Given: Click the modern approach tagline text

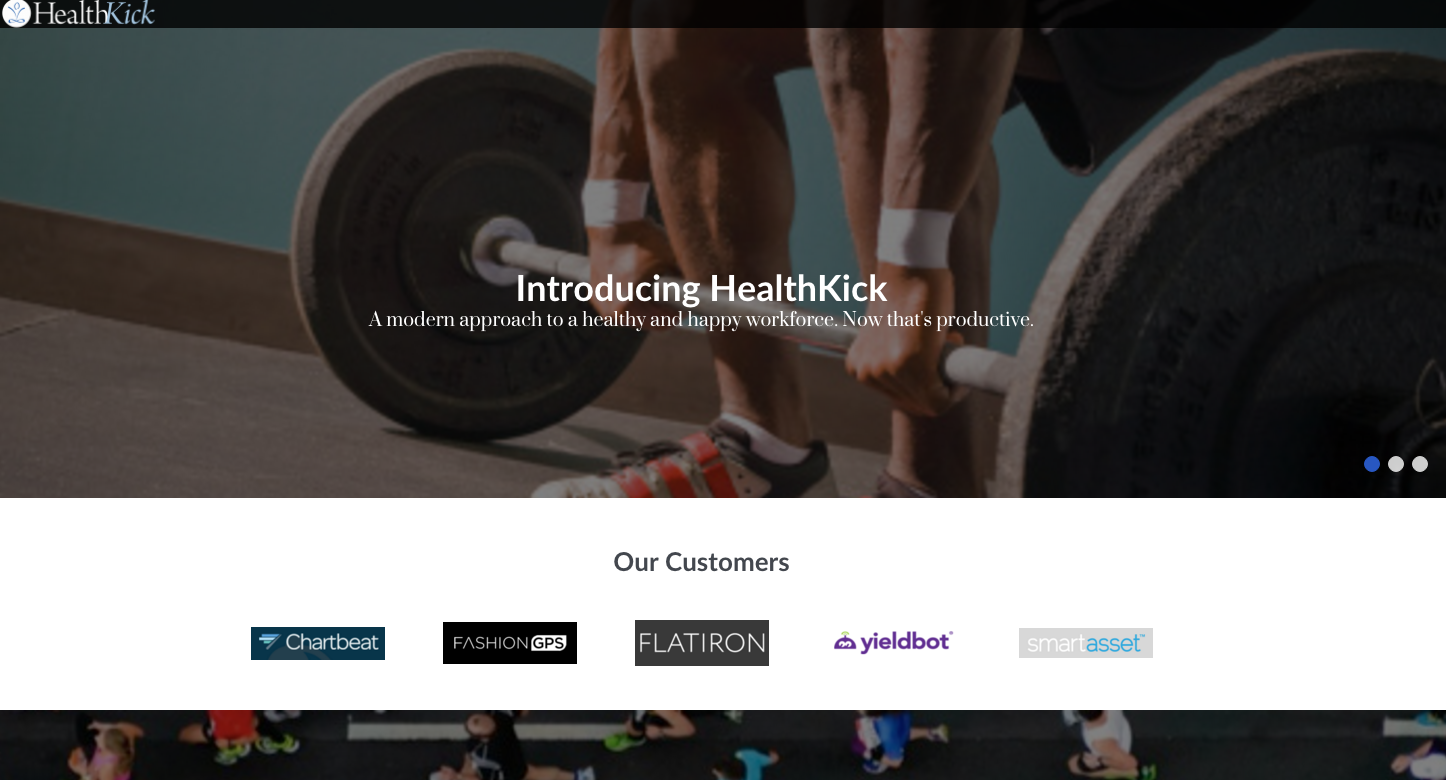Looking at the screenshot, I should pyautogui.click(x=701, y=320).
